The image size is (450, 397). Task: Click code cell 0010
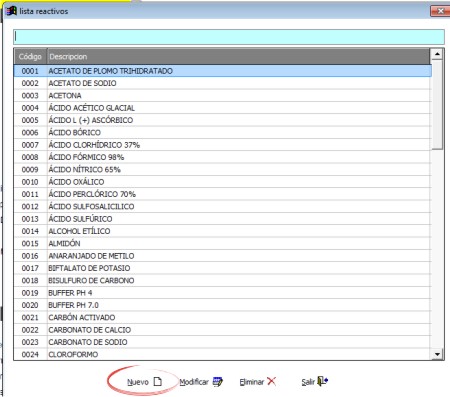tap(30, 182)
